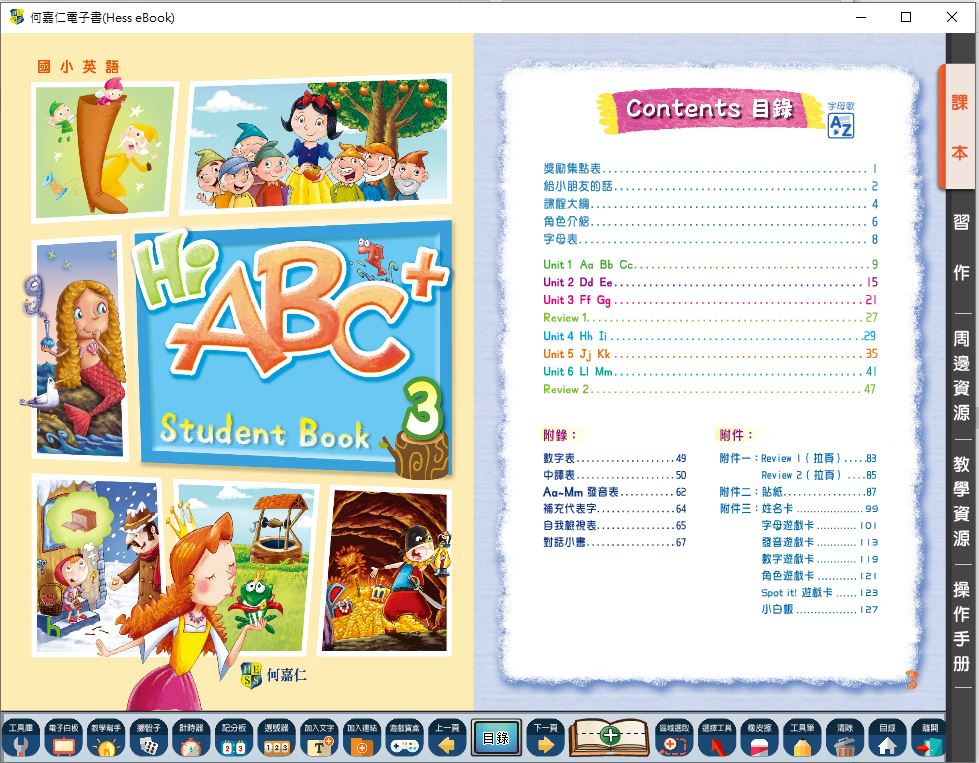Go to next page with 下一頁

coord(545,738)
